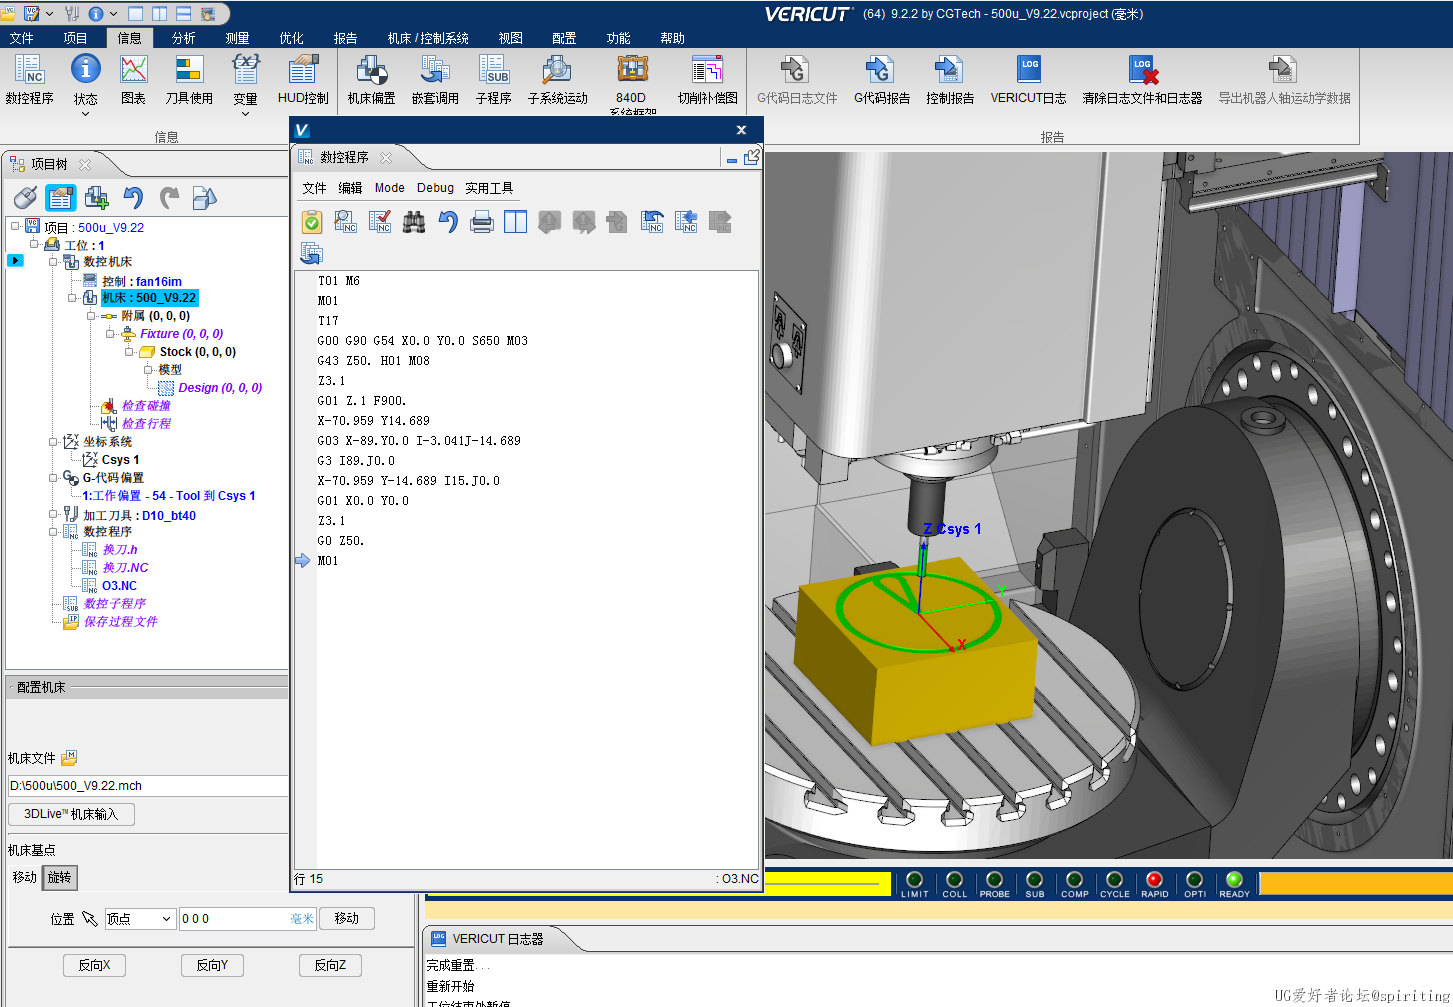Click 清除日志文件和日志器 clear log icon
Screen dimensions: 1453x1007
[1142, 79]
